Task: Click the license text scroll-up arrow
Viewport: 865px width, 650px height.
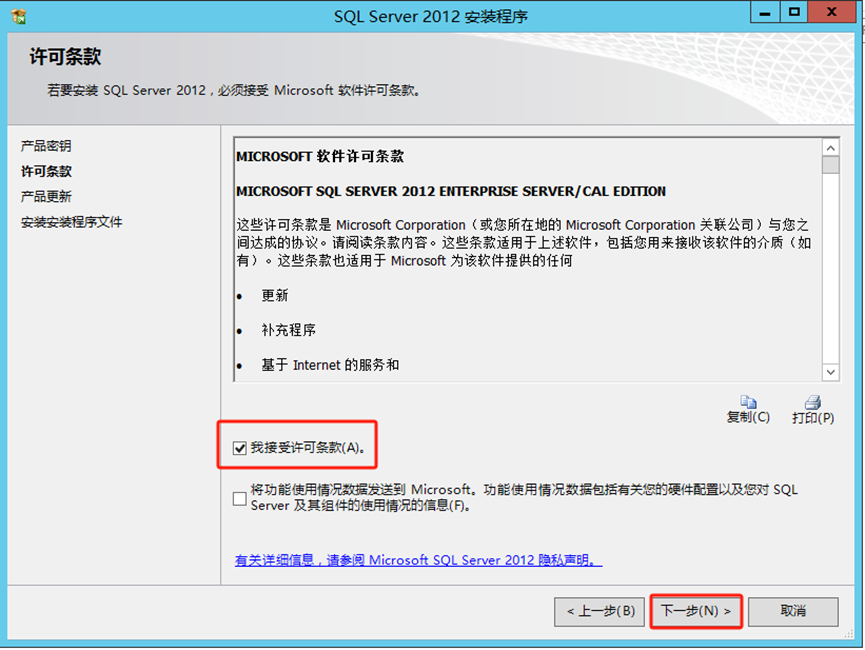Action: pos(830,147)
